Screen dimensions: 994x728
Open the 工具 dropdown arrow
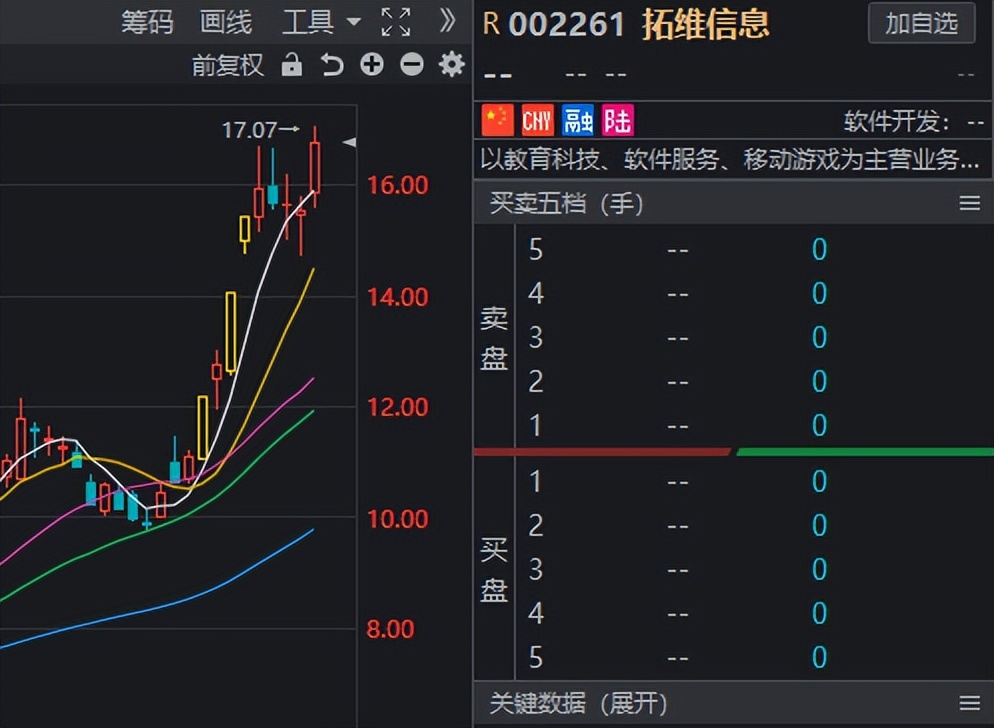pyautogui.click(x=354, y=22)
